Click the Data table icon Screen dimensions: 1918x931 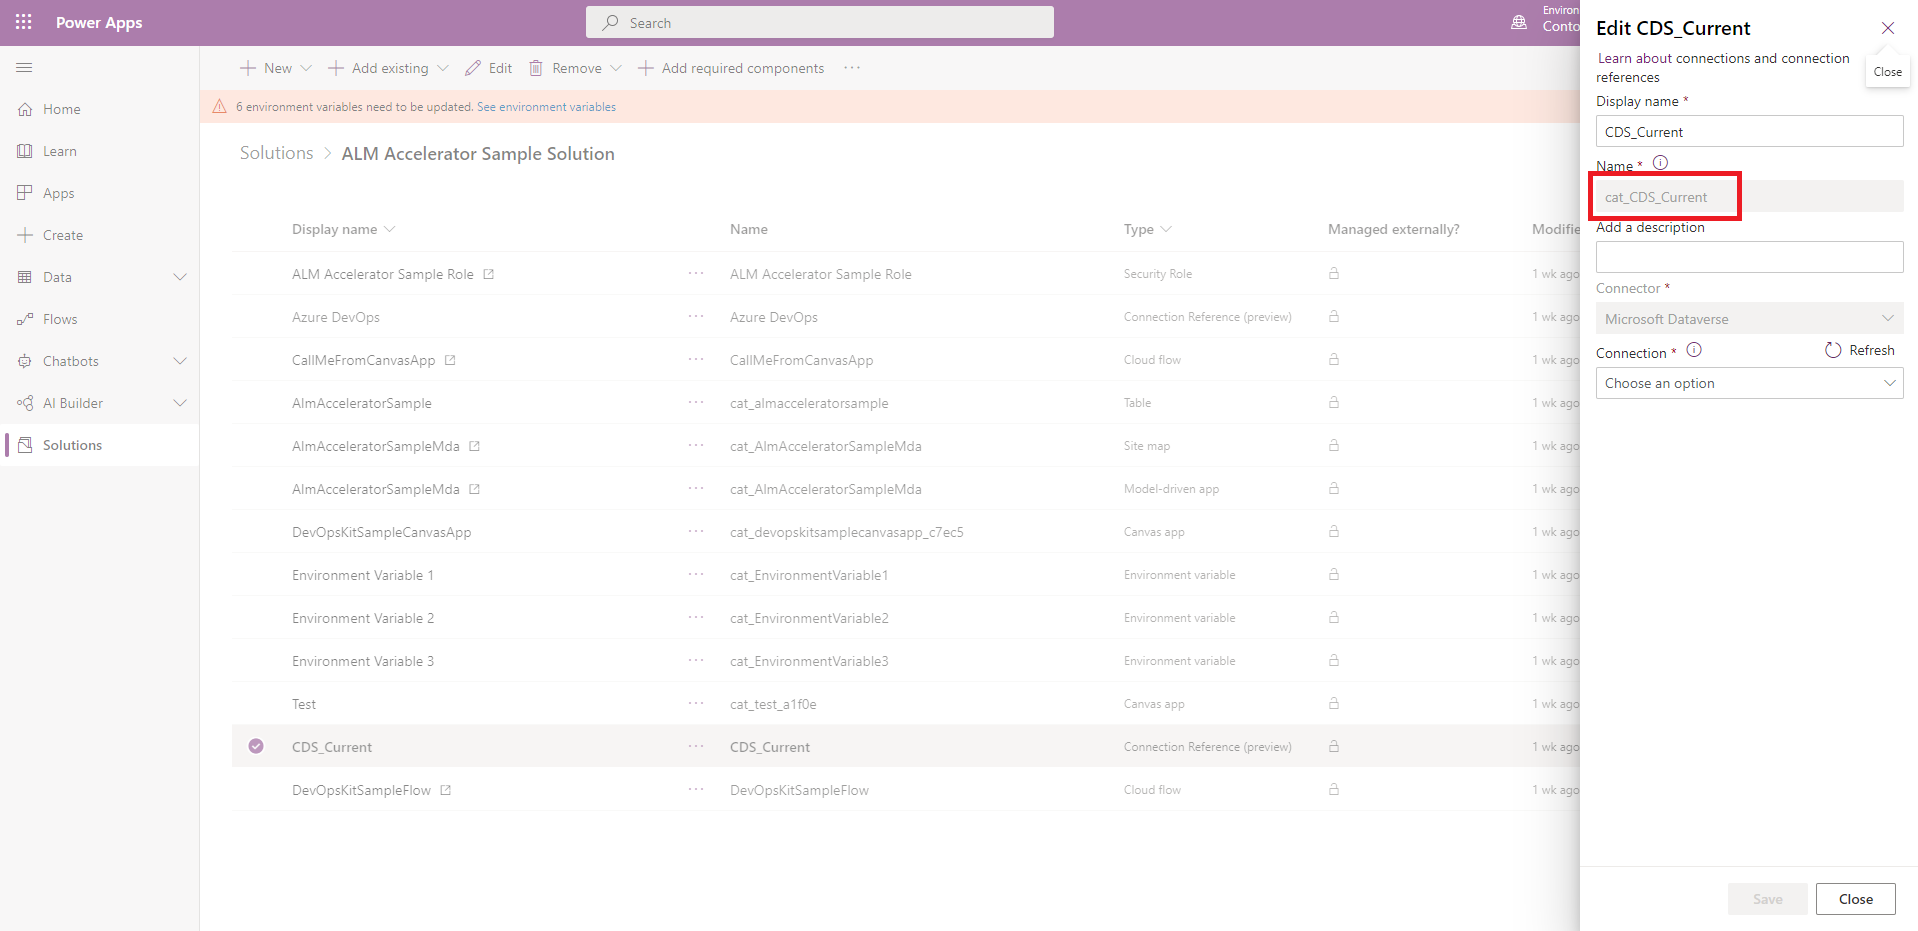[25, 277]
